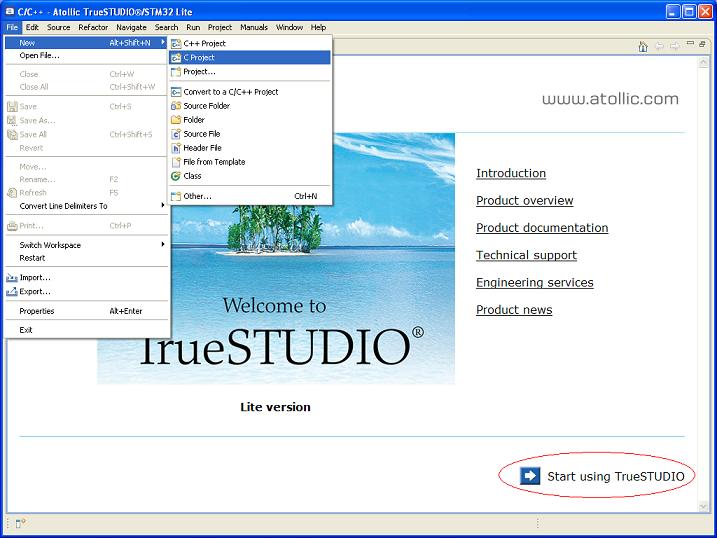Choose Project... in New submenu

point(250,72)
